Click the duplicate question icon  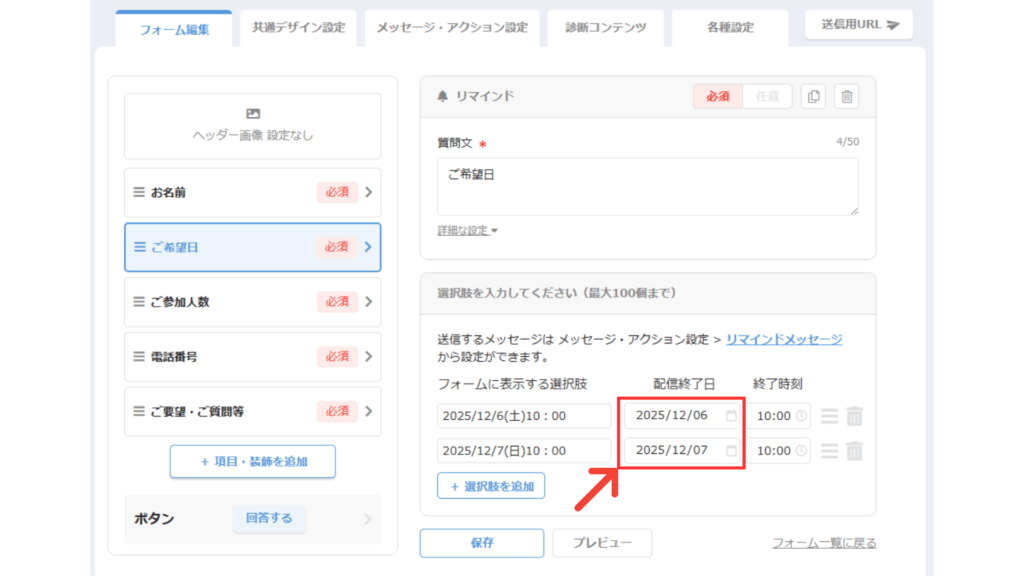[814, 96]
